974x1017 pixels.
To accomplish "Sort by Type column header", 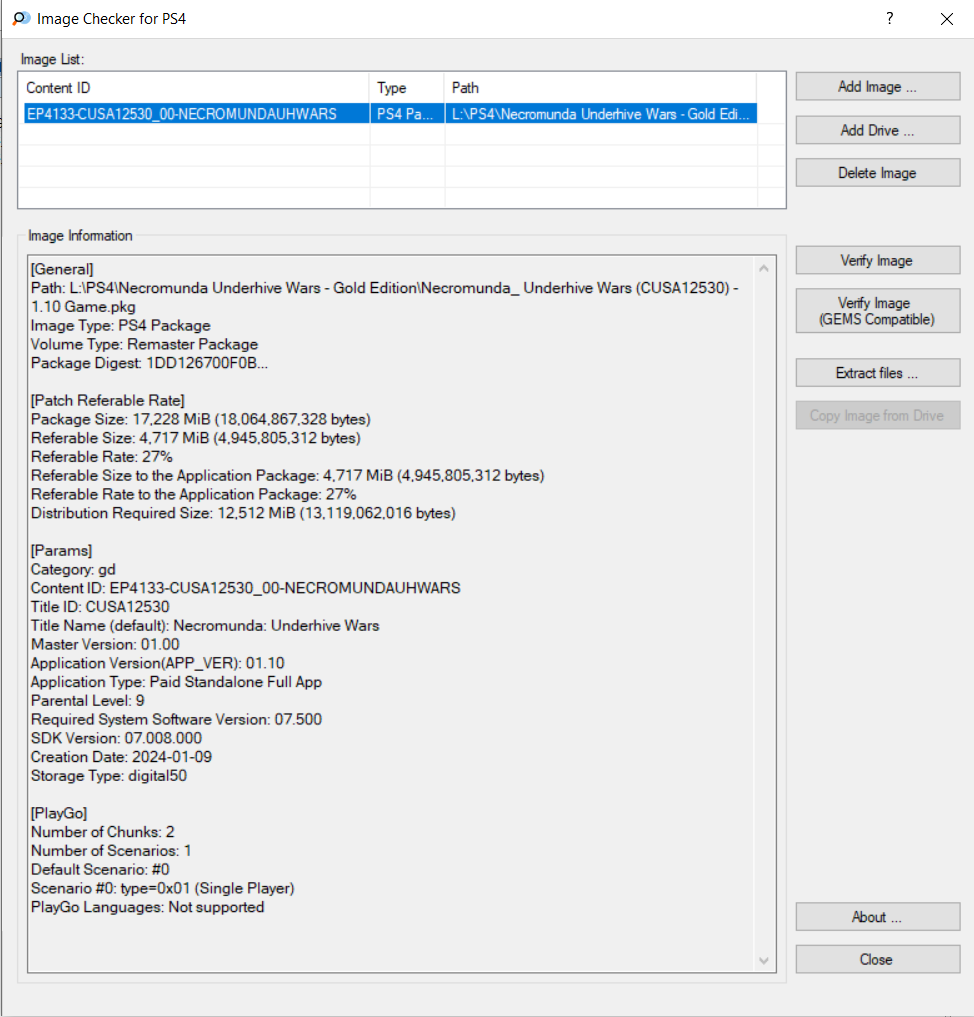I will click(407, 88).
